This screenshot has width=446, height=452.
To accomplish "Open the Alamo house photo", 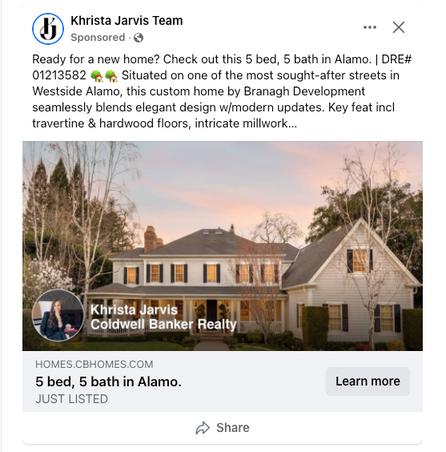I will pyautogui.click(x=223, y=246).
